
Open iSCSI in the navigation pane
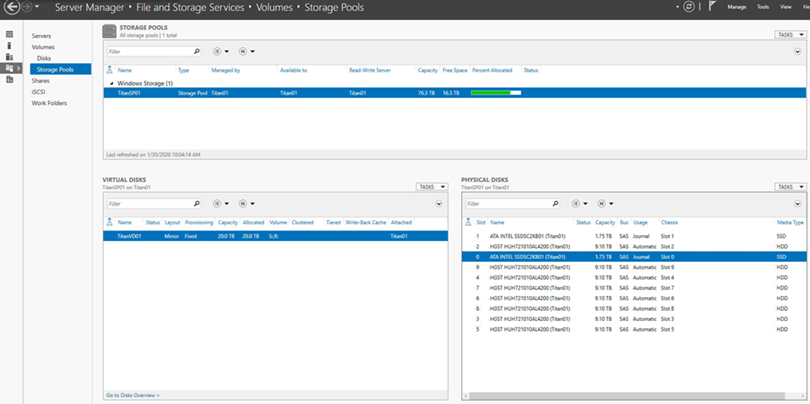(38, 92)
